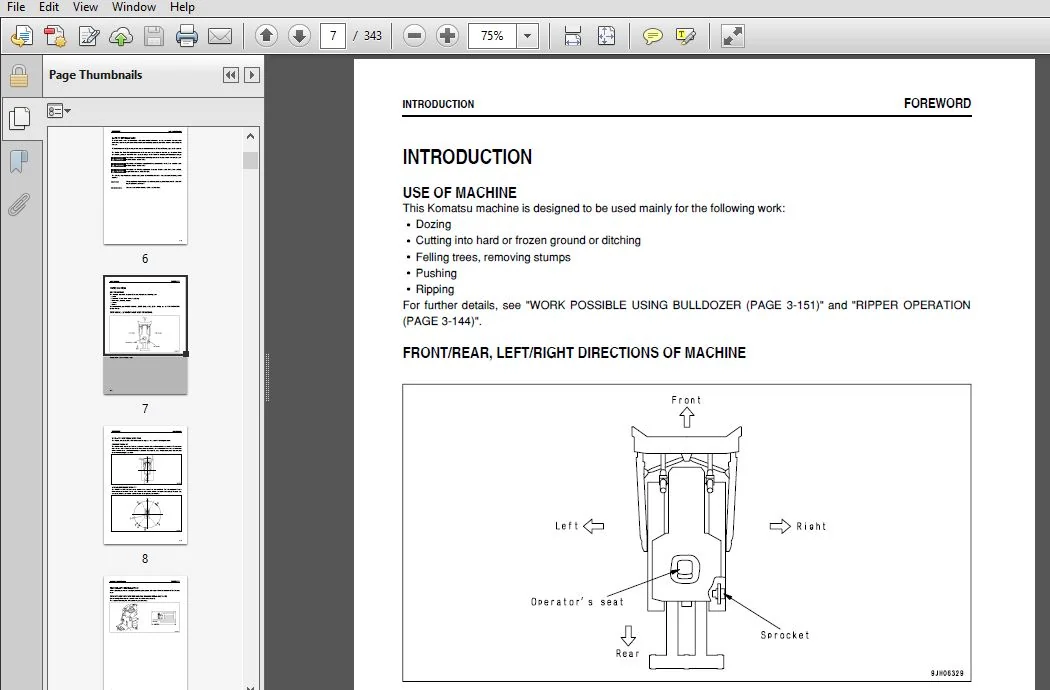Click the security padlock panel icon

click(x=19, y=76)
